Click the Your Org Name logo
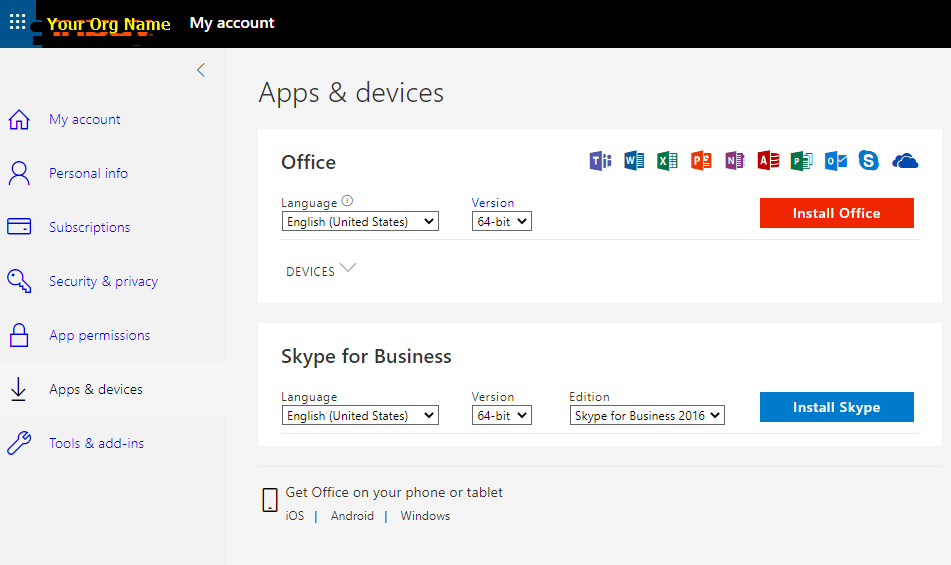951x565 pixels. pos(109,24)
